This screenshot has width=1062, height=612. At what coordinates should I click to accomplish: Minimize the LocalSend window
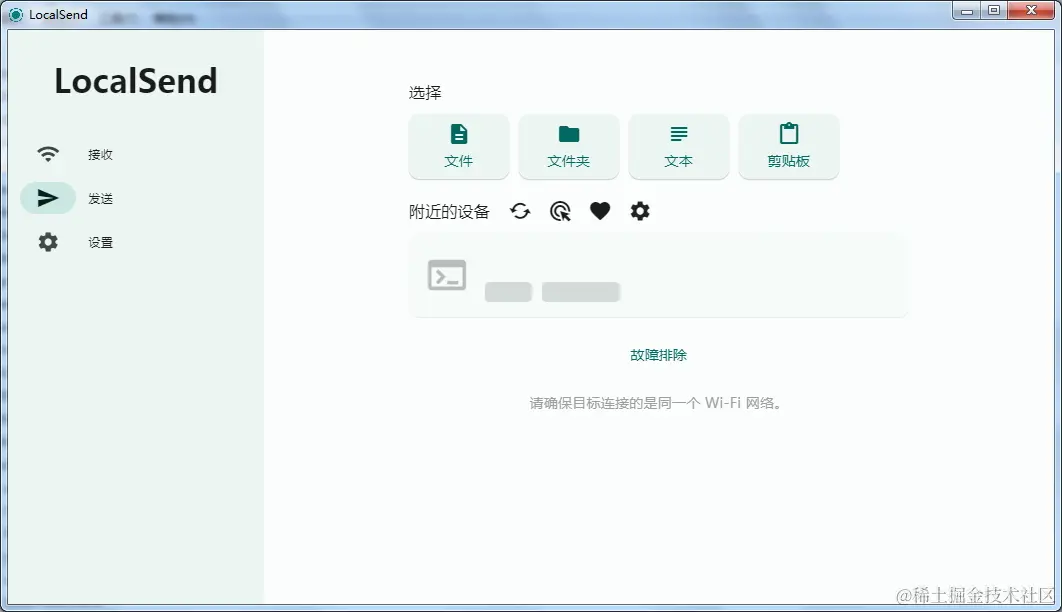(967, 11)
